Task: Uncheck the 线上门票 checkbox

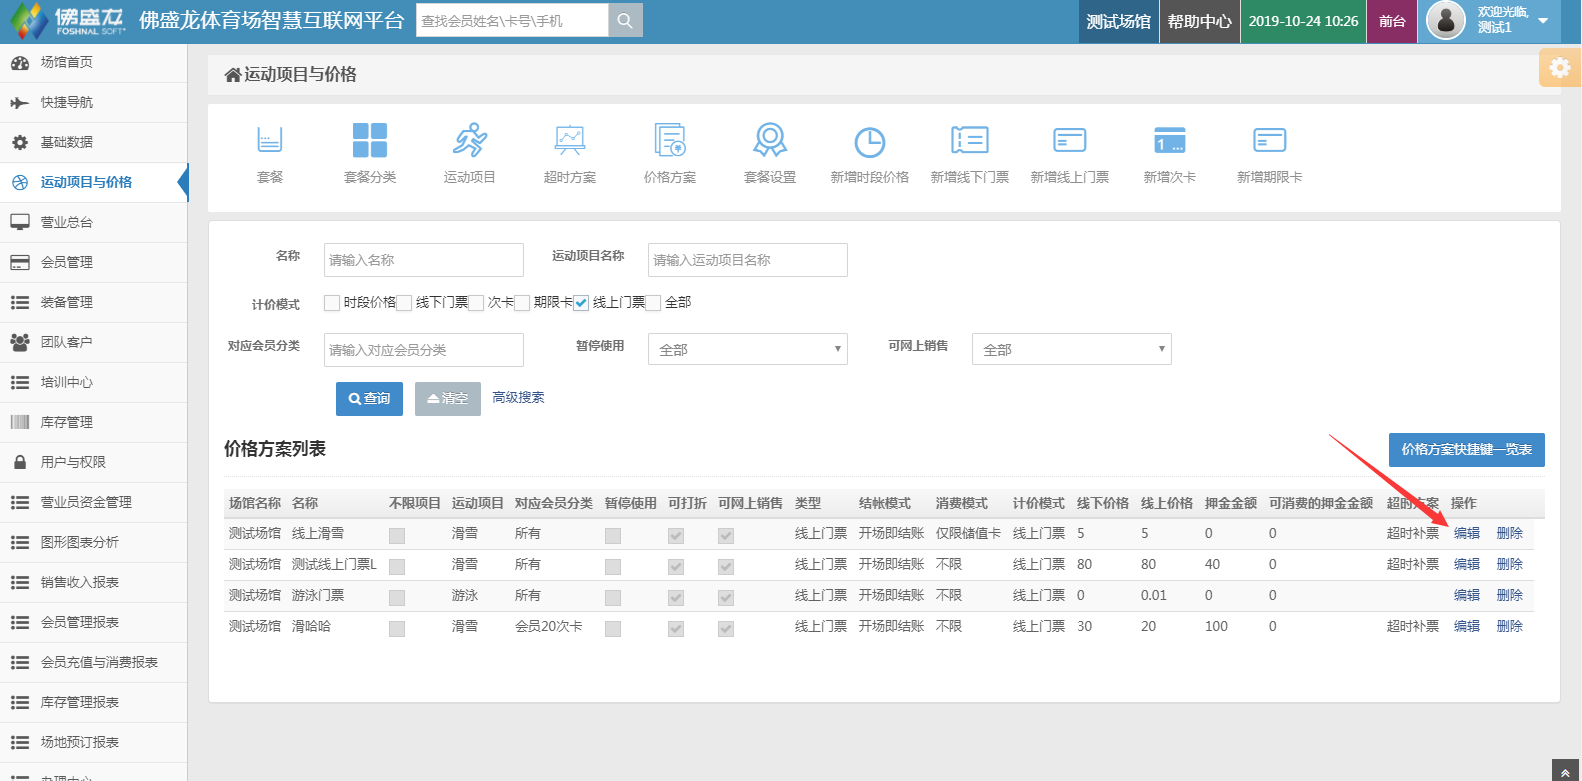Action: 581,303
